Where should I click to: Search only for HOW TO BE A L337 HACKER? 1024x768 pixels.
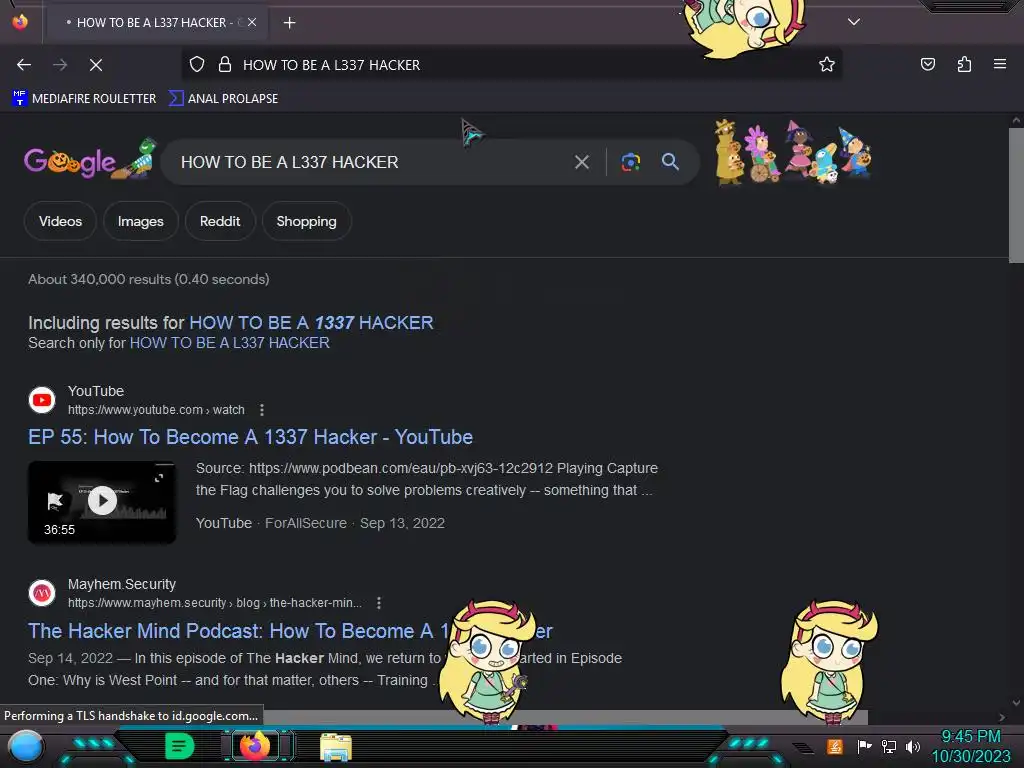click(x=229, y=343)
